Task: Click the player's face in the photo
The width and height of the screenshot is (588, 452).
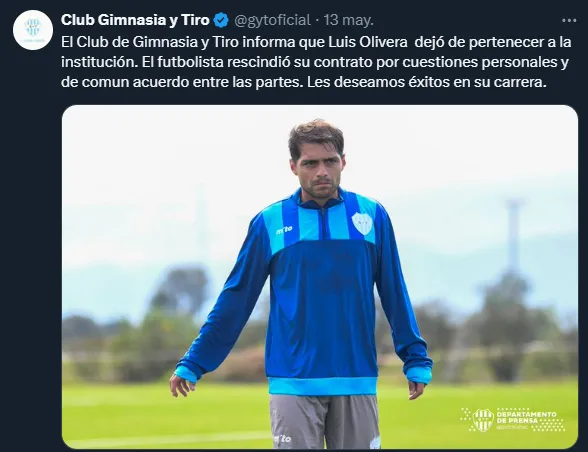Action: point(317,169)
